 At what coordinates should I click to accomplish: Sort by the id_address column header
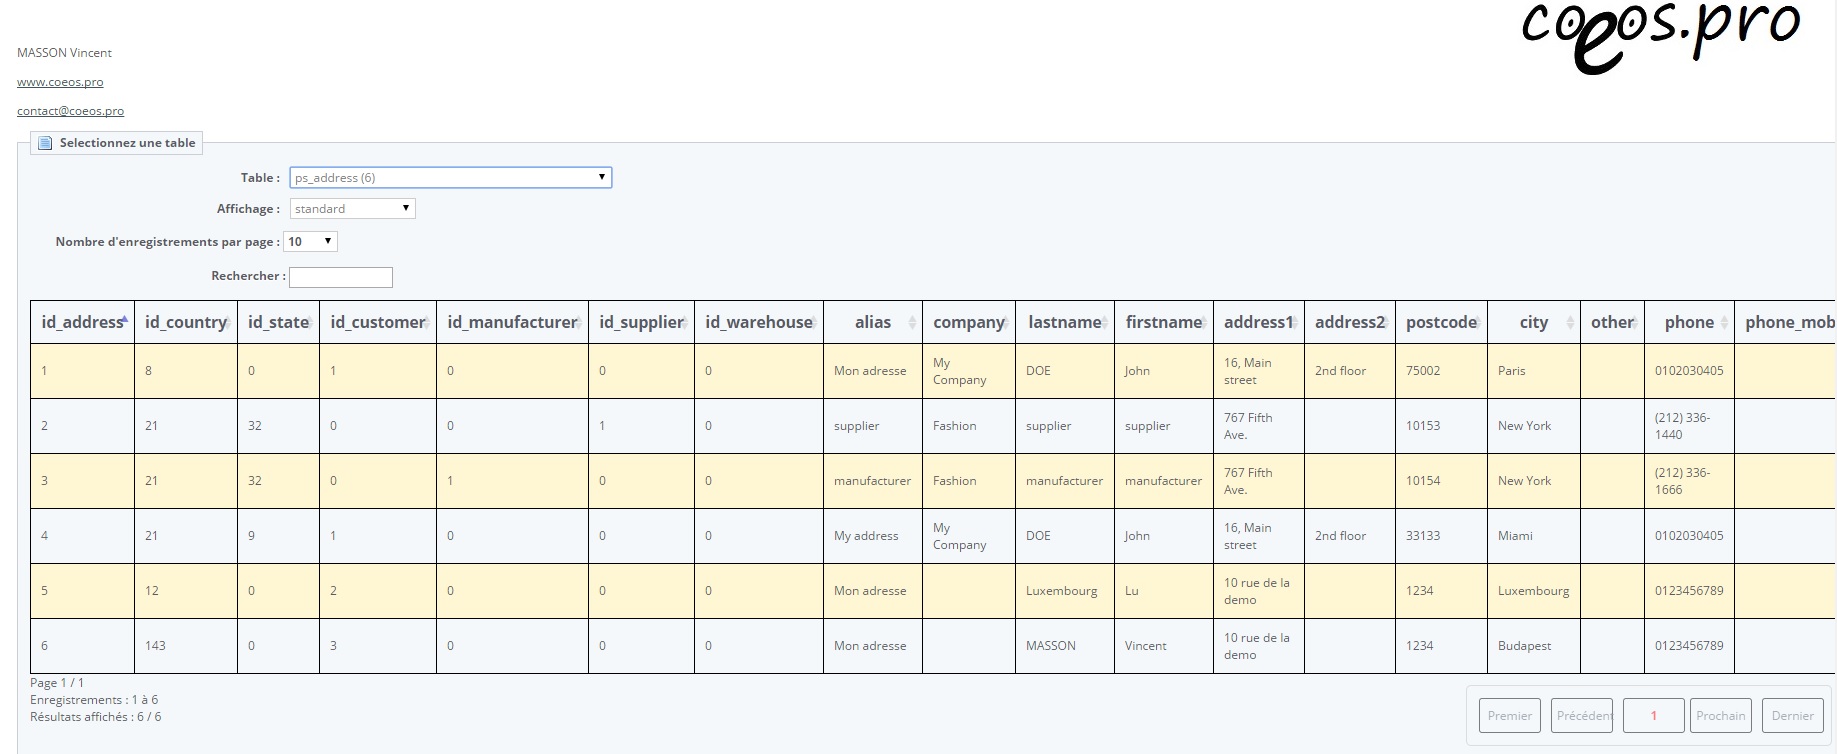[82, 322]
